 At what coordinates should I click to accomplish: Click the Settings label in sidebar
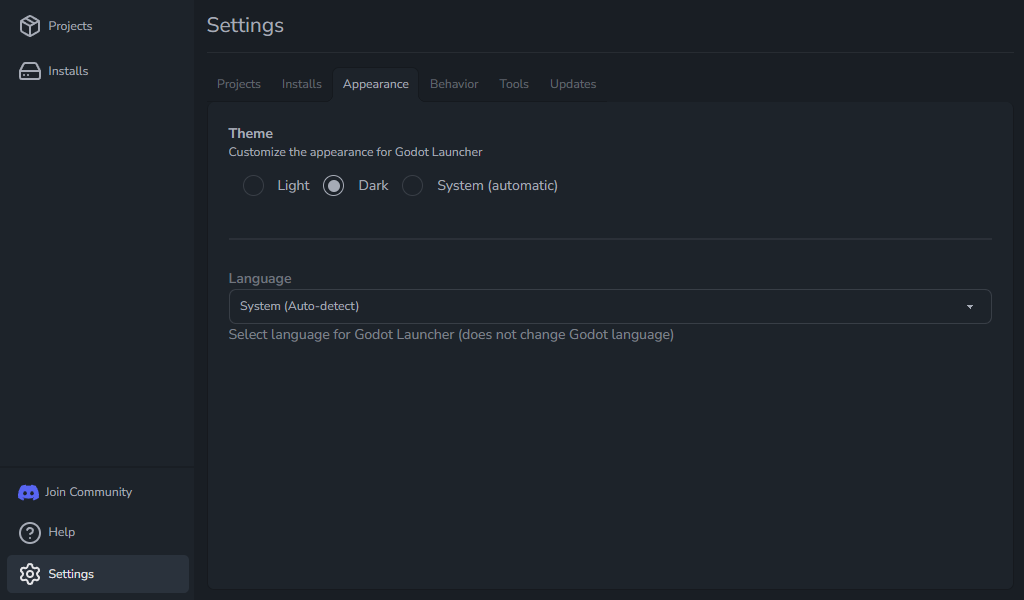point(71,574)
